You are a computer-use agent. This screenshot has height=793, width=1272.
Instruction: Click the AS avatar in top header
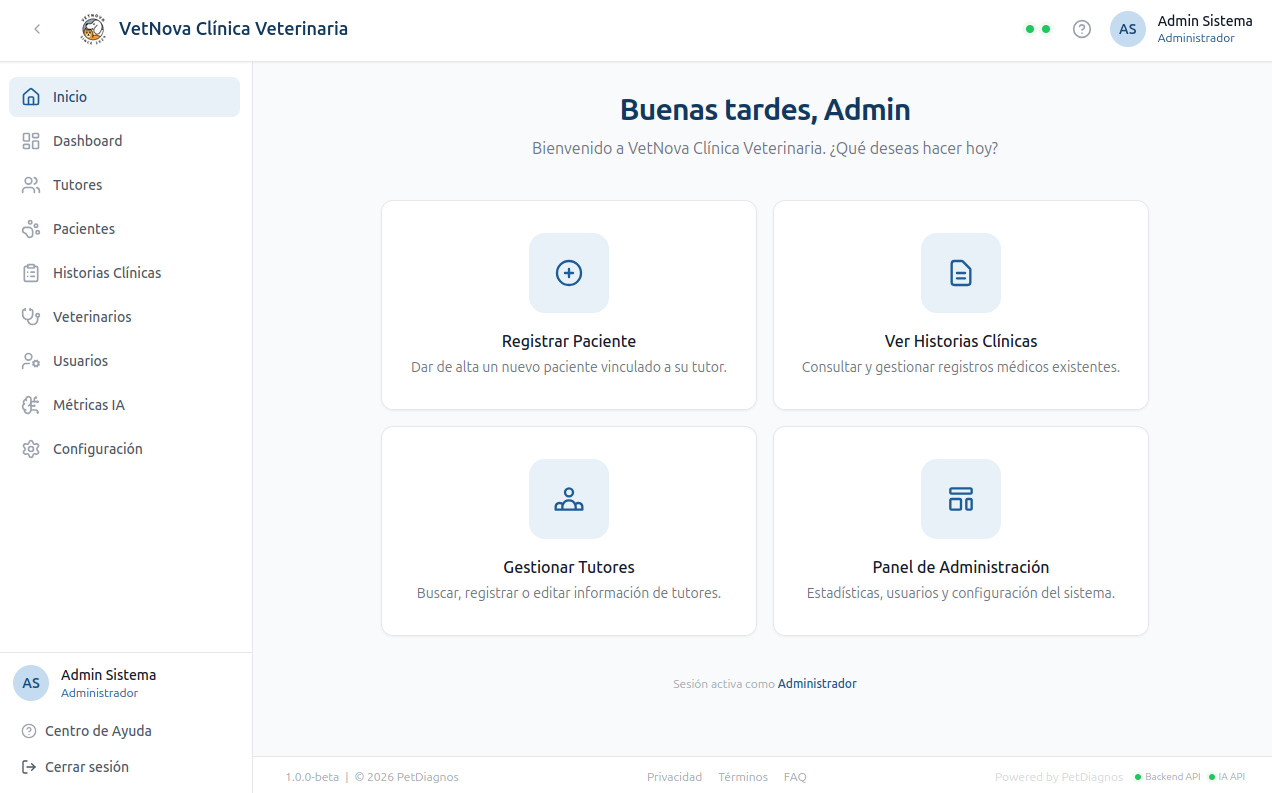tap(1128, 29)
